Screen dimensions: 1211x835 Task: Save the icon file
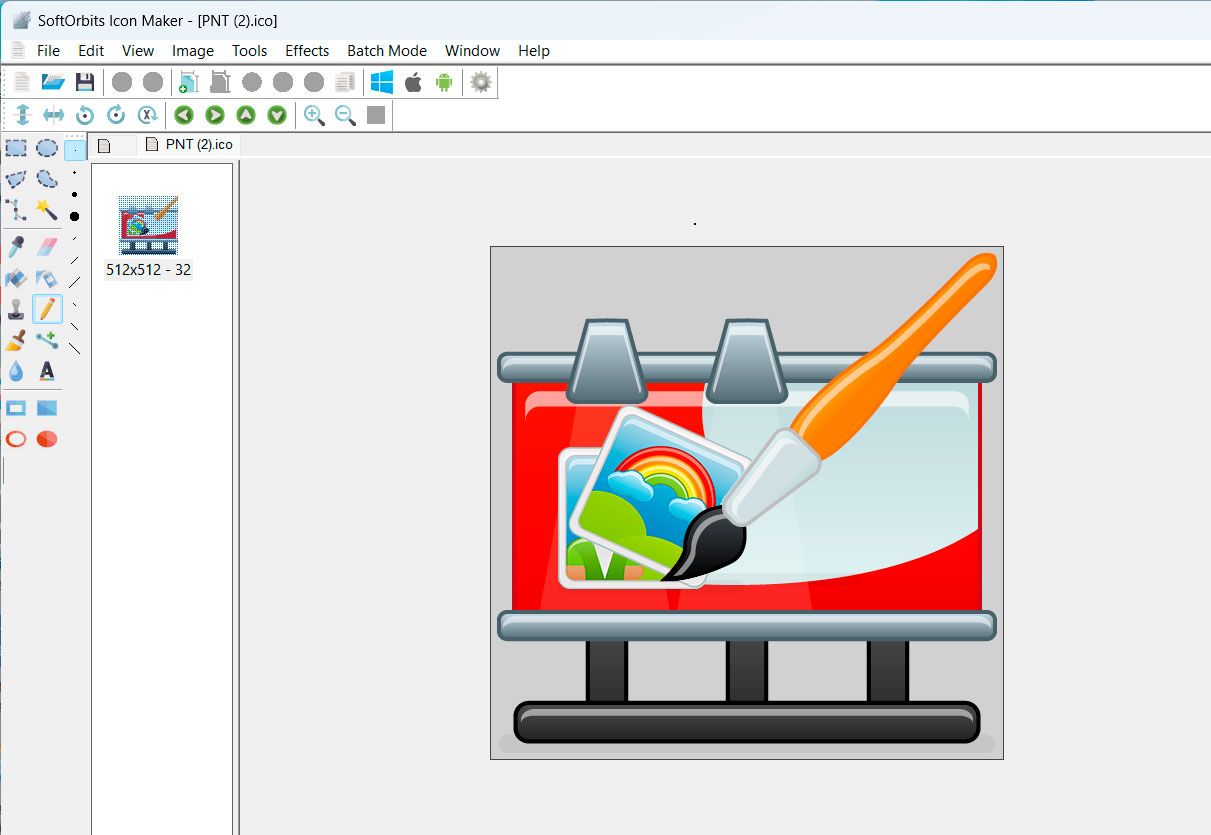tap(86, 82)
